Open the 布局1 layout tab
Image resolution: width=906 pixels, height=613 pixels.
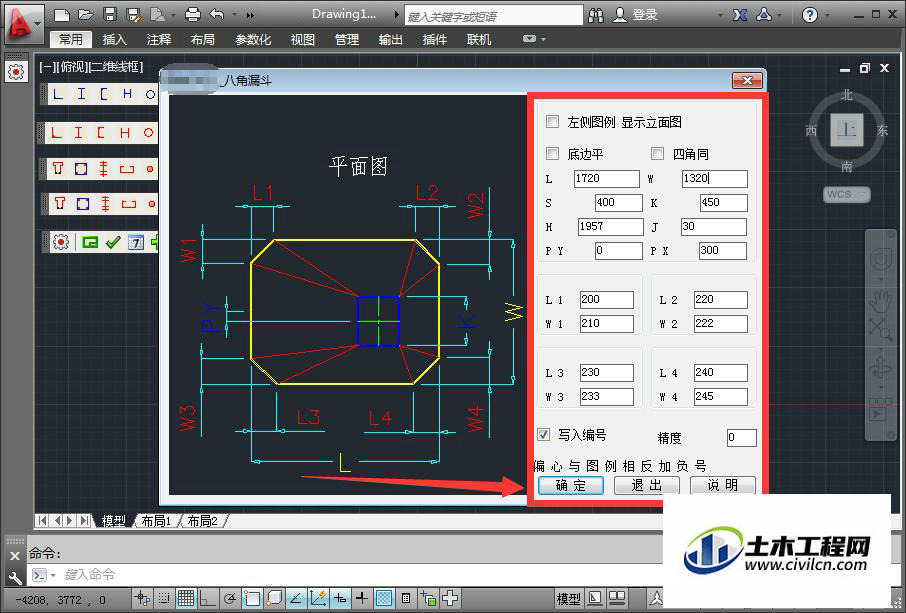coord(157,521)
